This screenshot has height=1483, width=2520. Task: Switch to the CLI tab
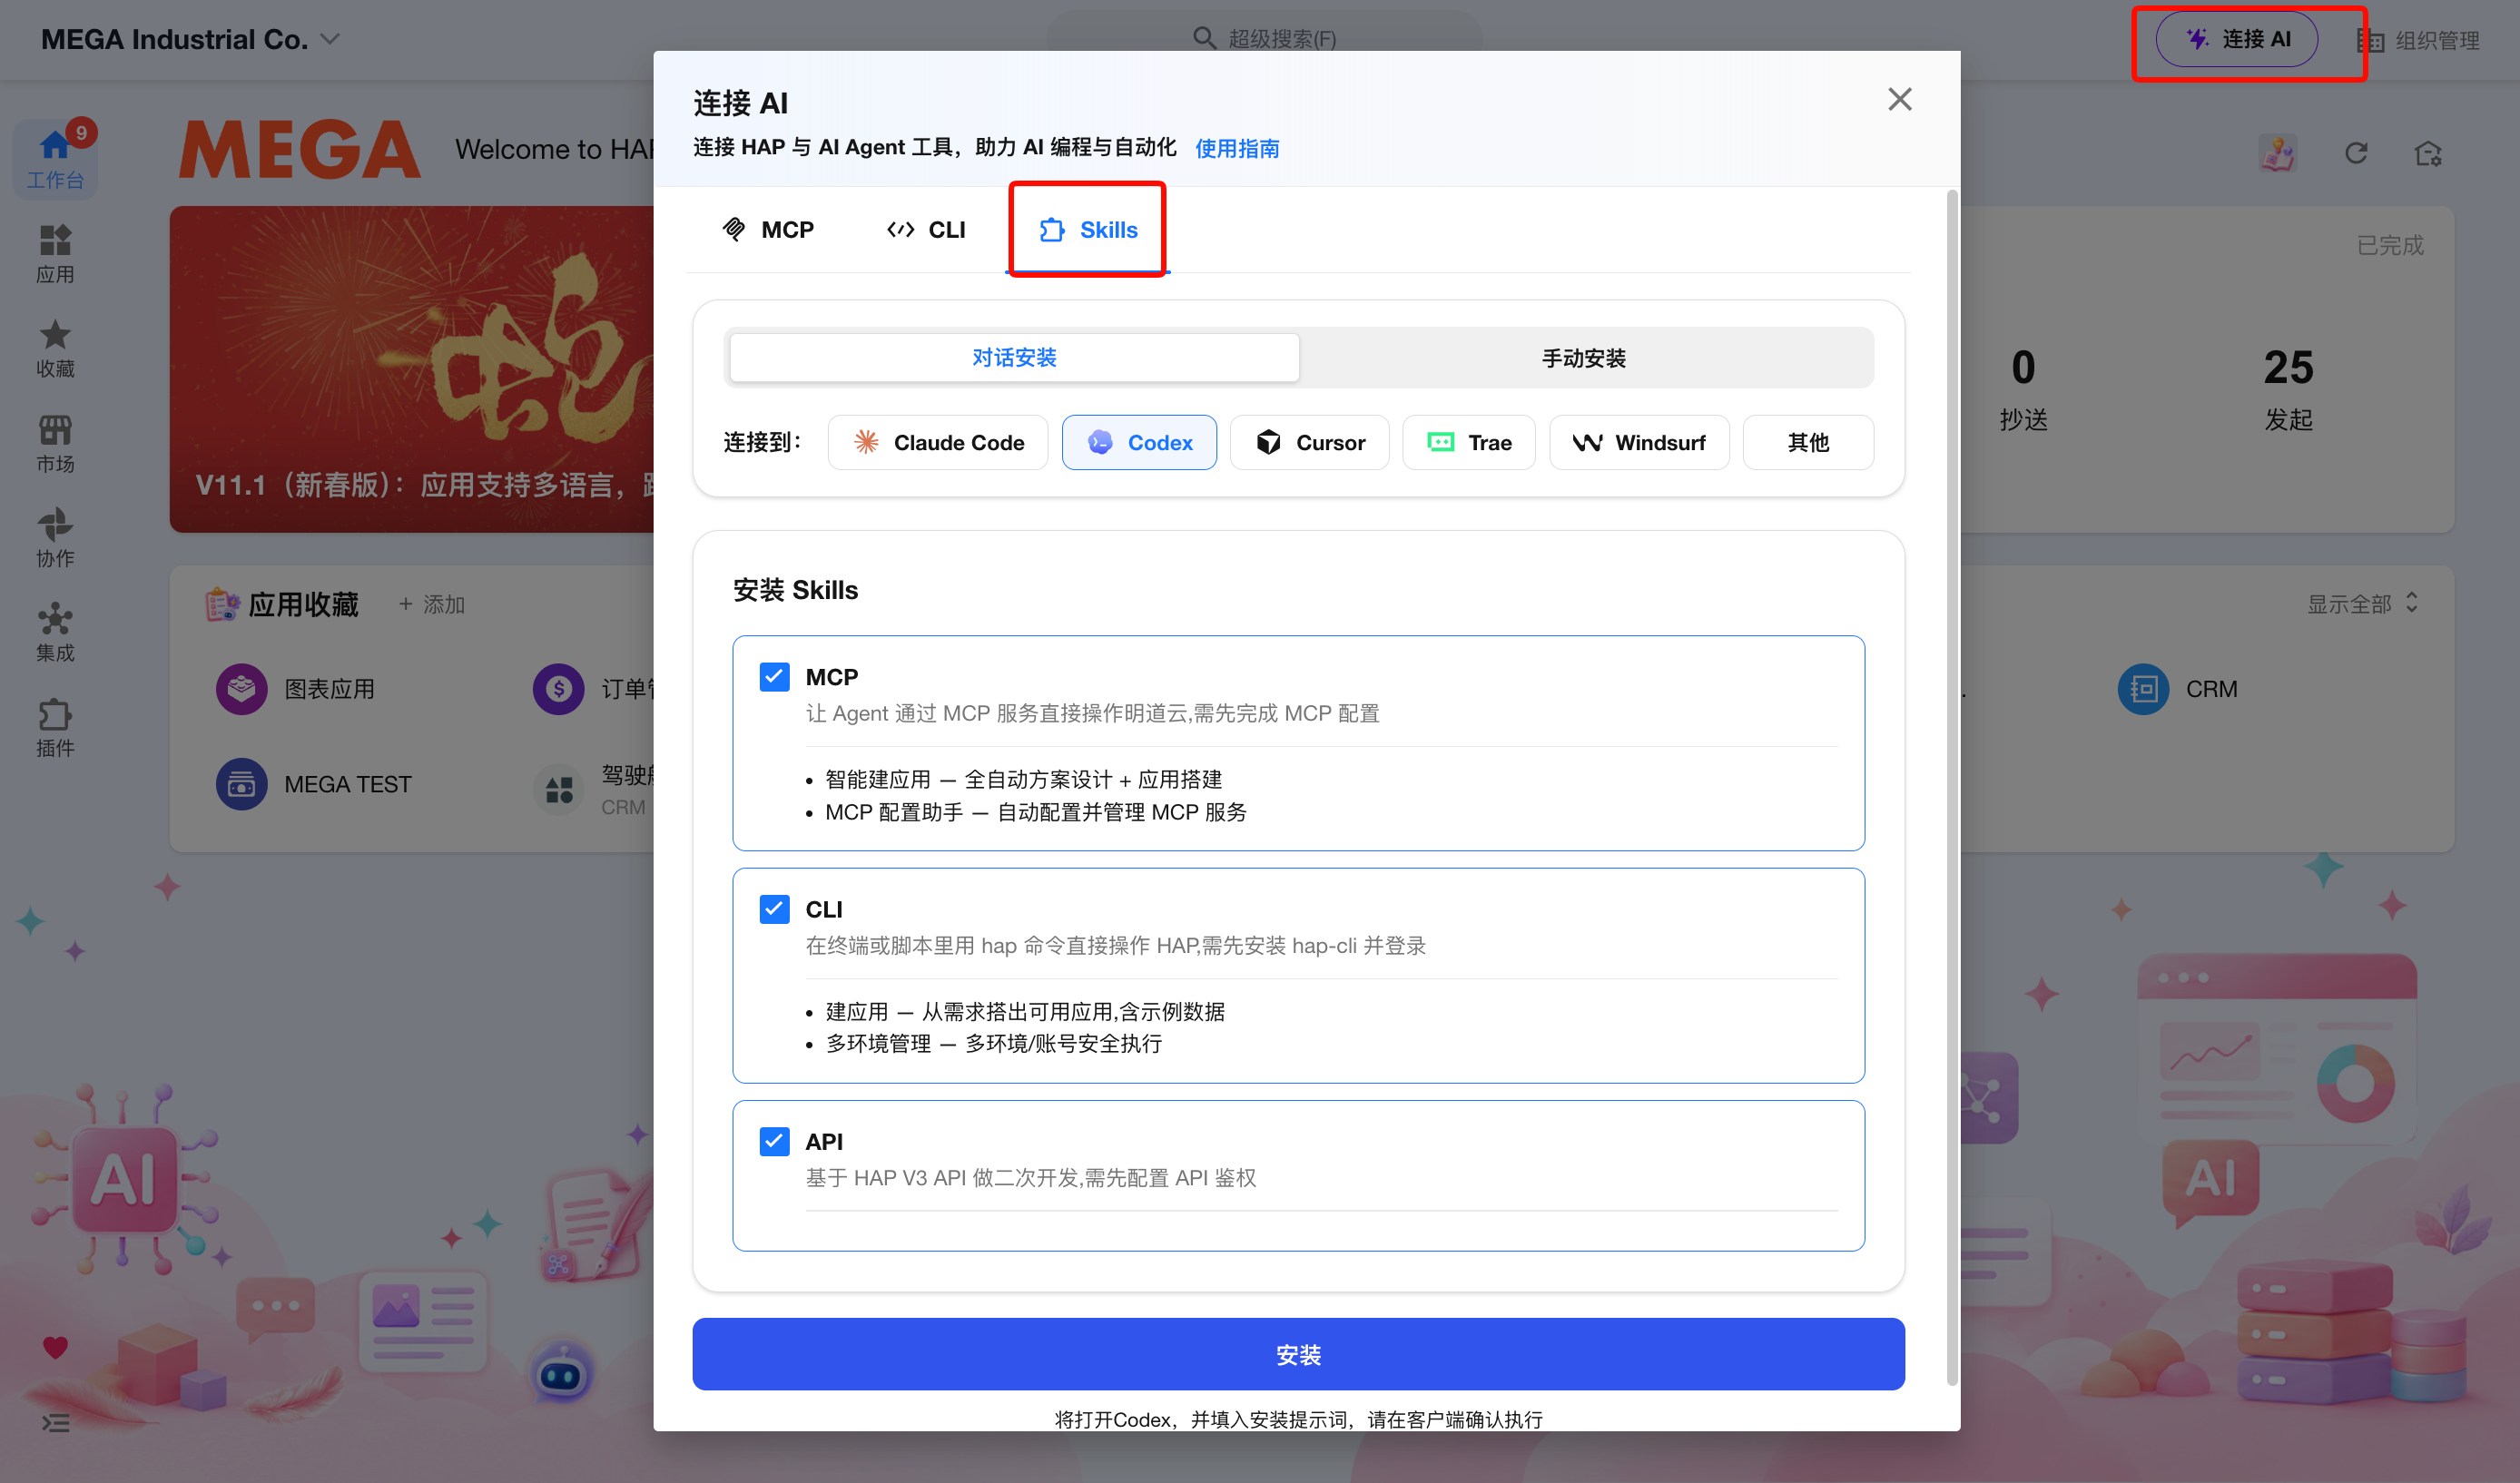coord(926,230)
